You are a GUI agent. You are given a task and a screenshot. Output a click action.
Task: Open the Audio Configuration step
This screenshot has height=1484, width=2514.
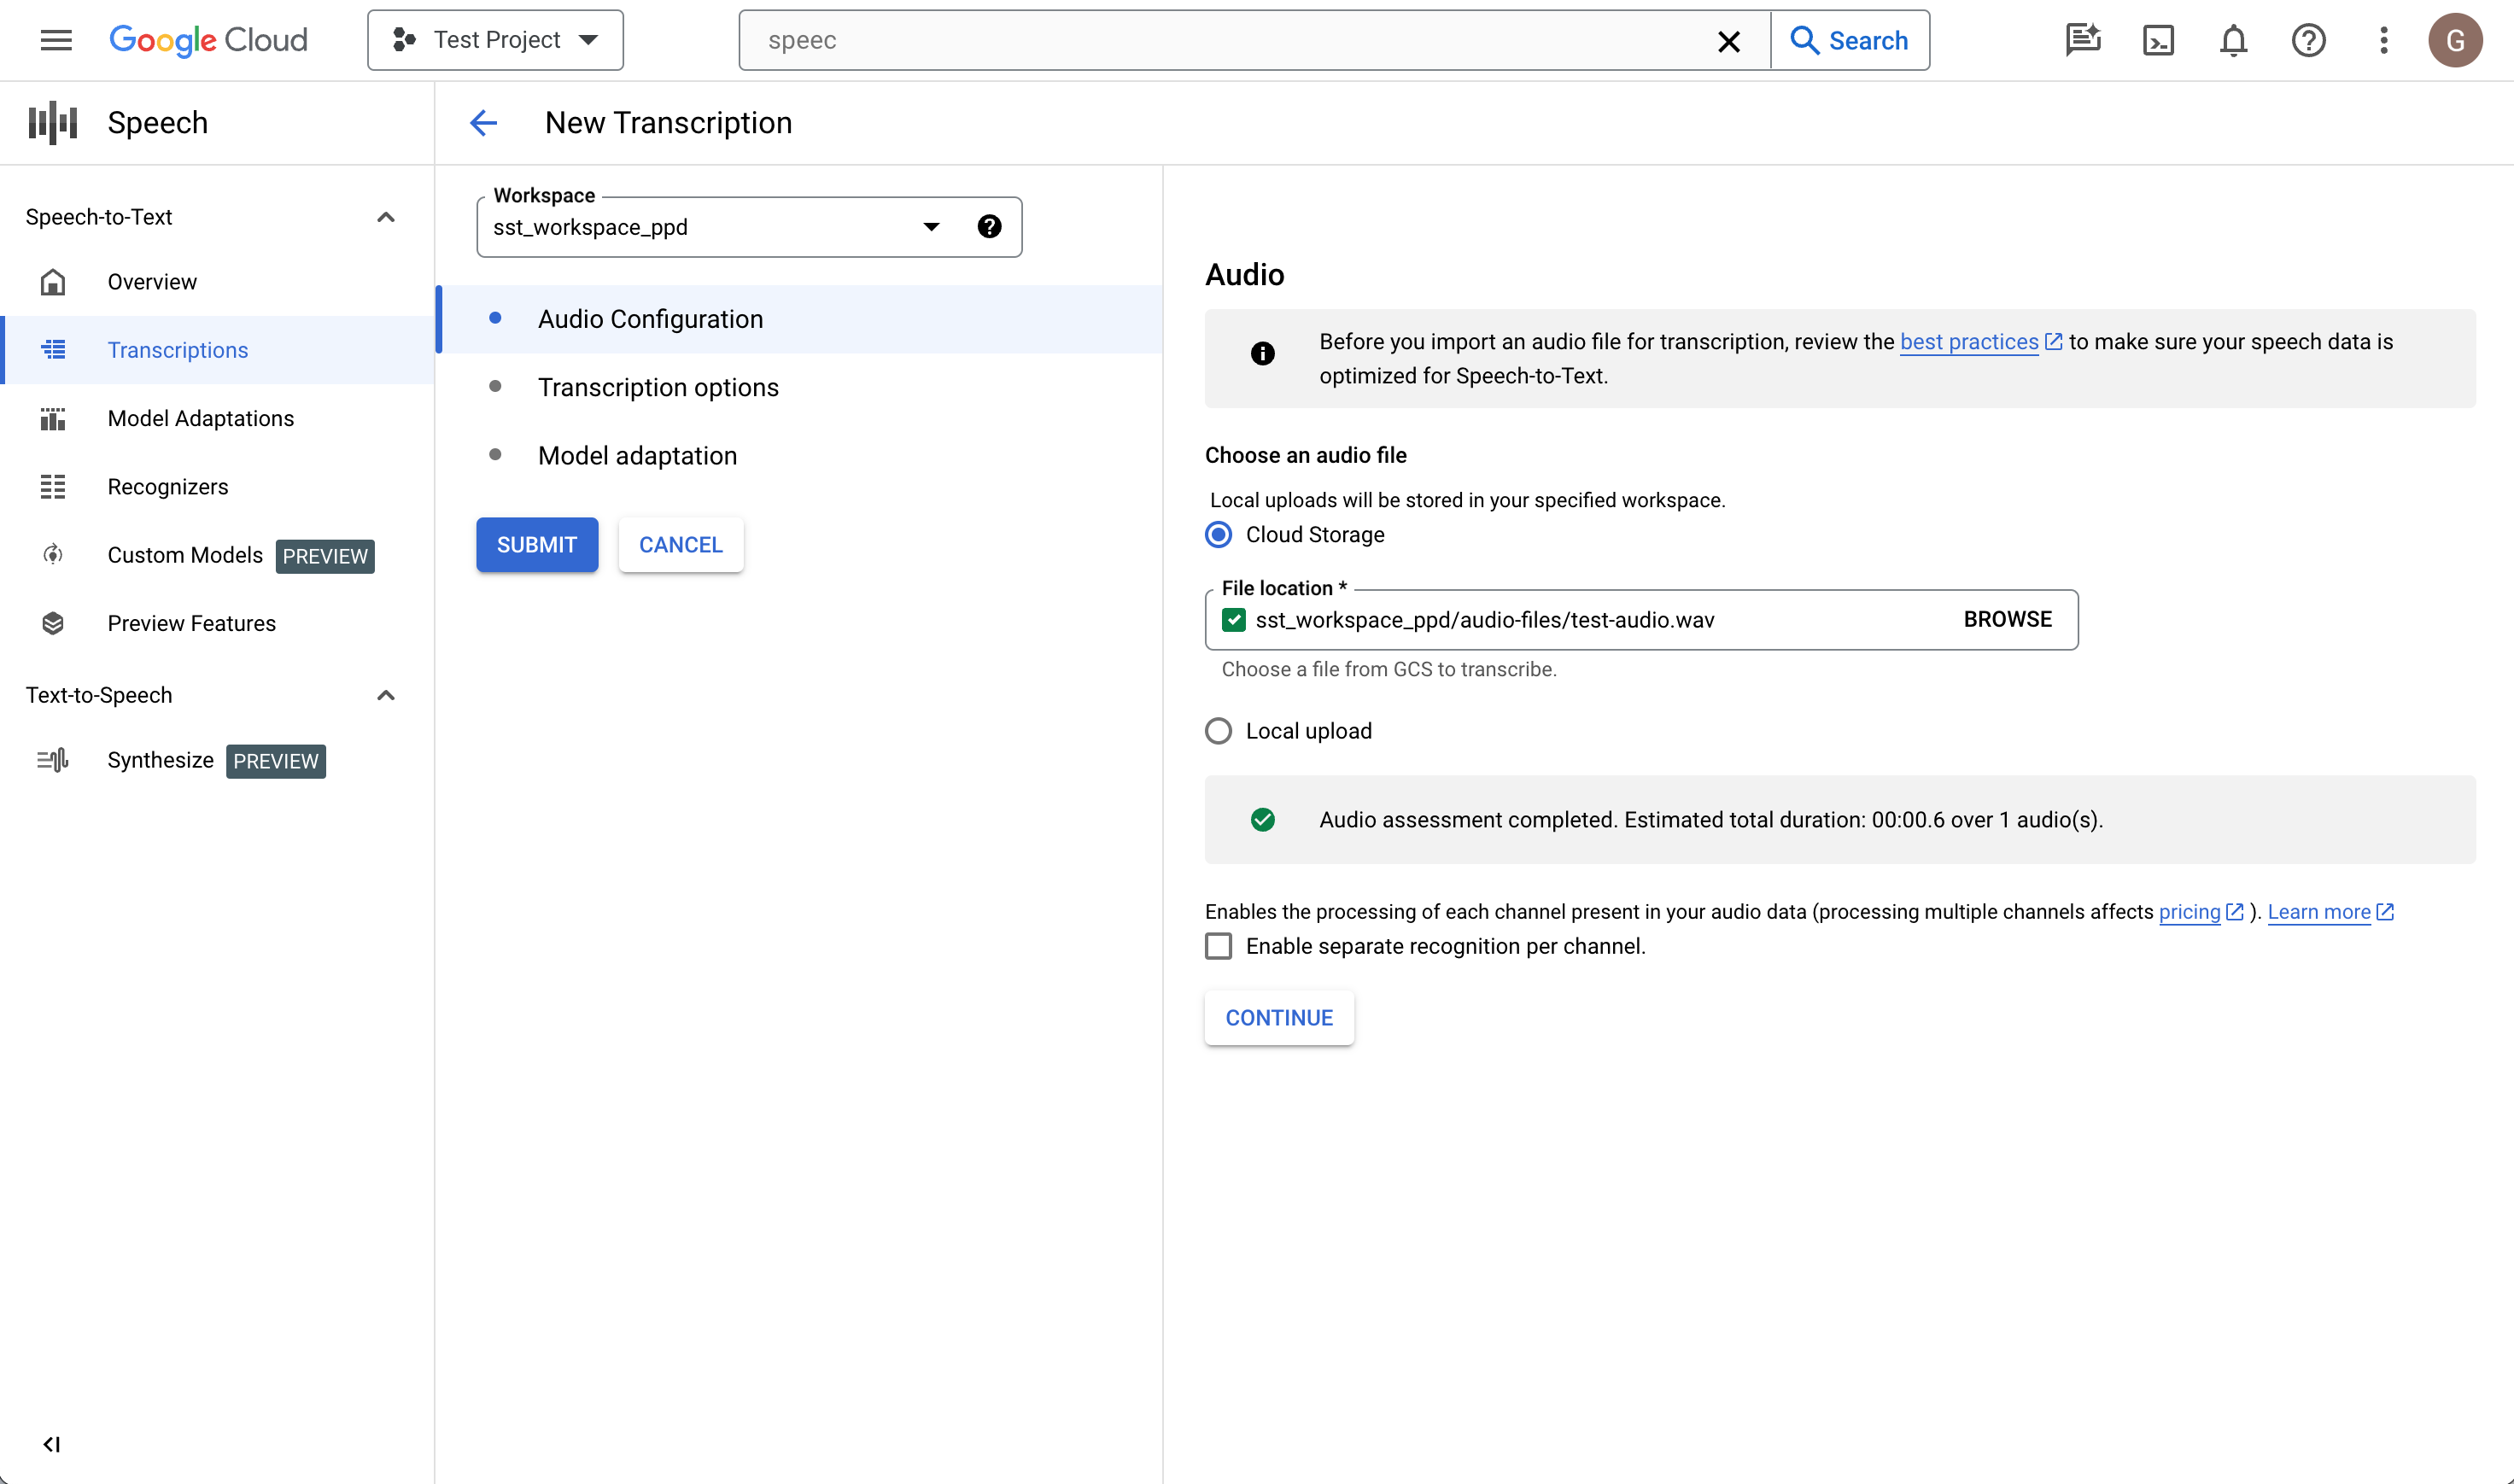650,319
